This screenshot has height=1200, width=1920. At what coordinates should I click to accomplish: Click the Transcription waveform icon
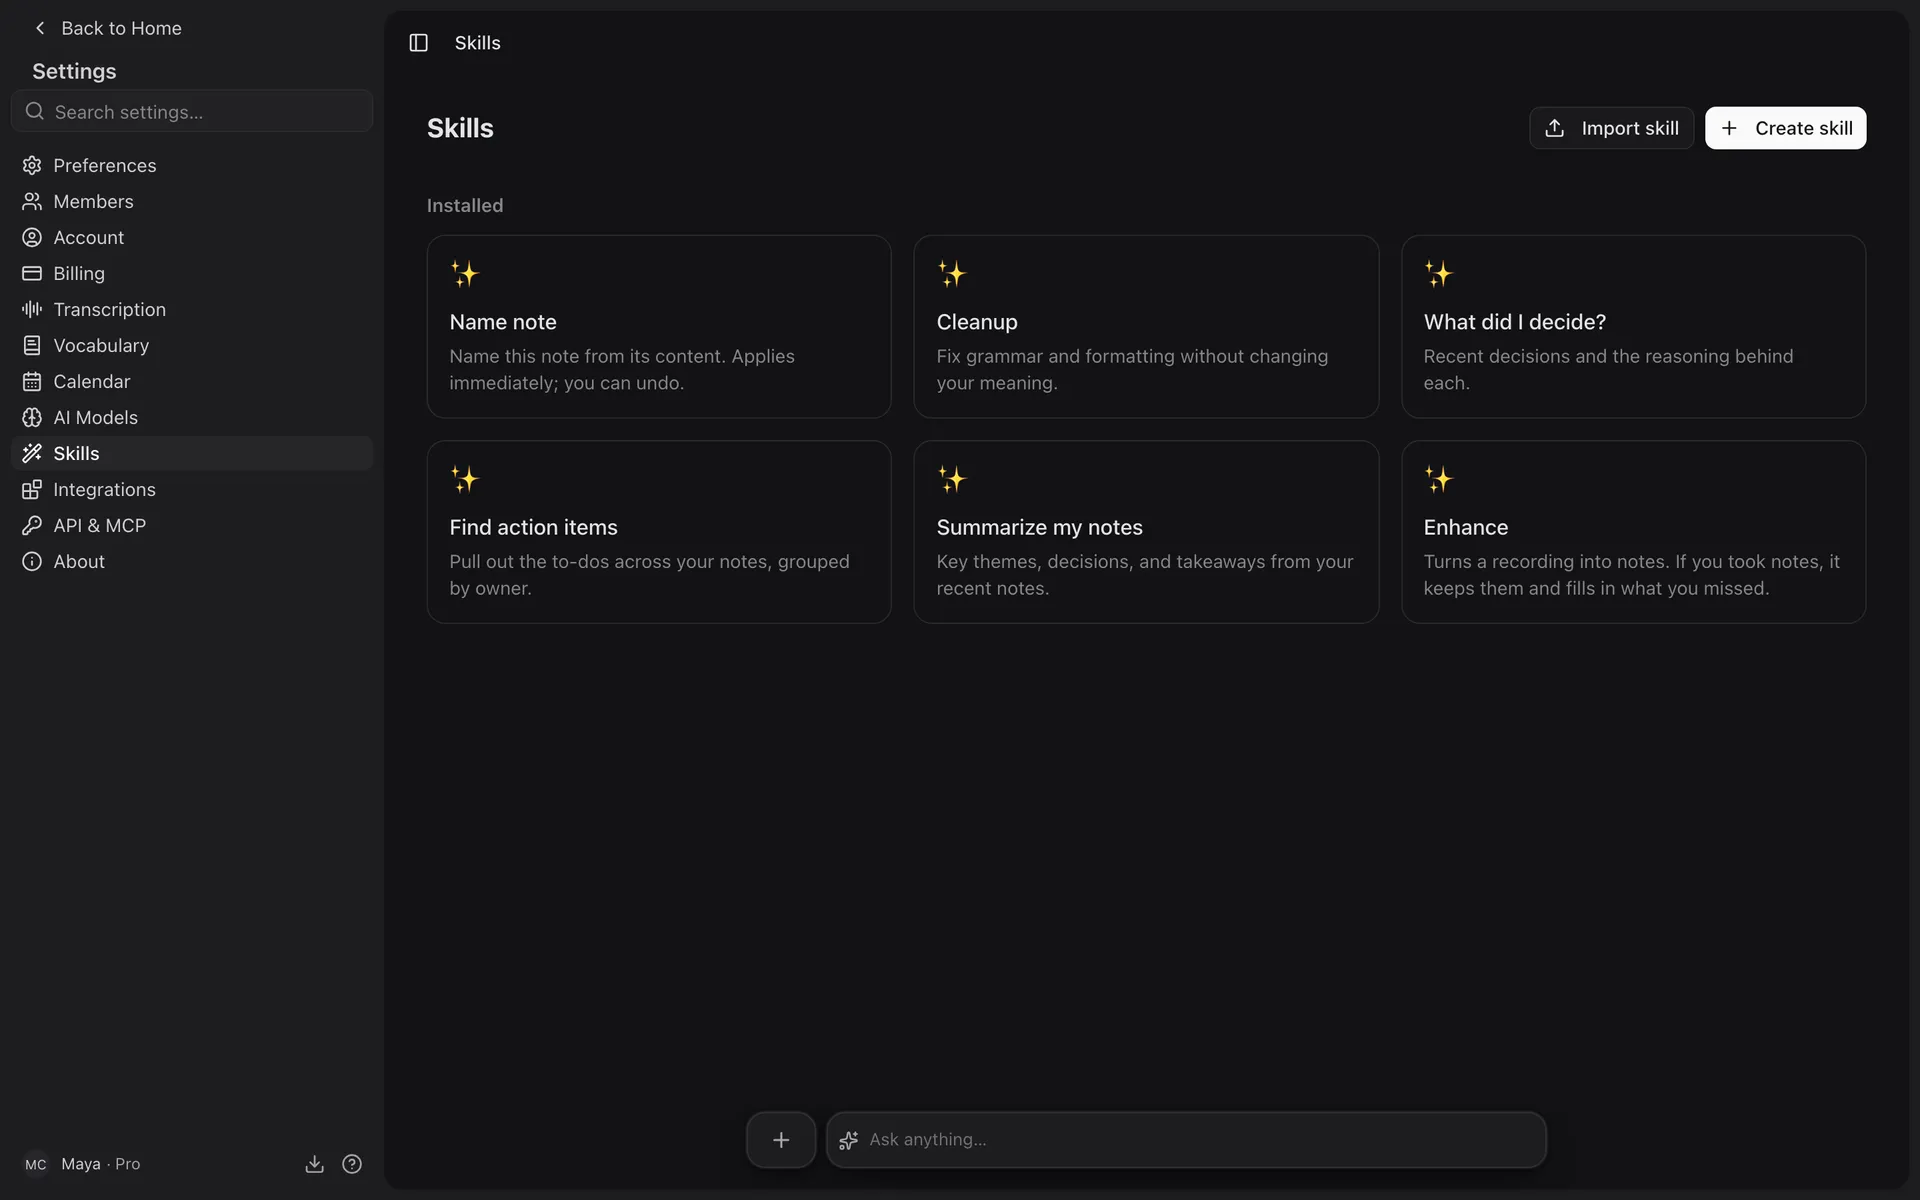pyautogui.click(x=32, y=309)
